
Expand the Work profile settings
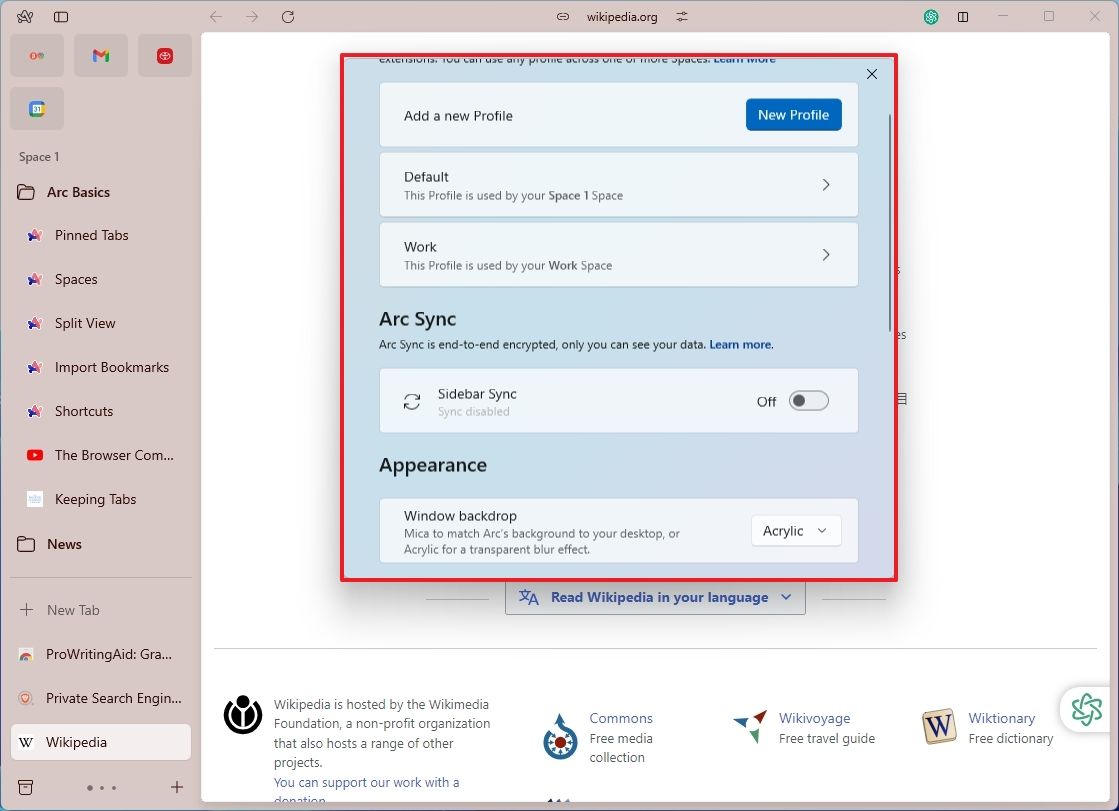tap(826, 254)
